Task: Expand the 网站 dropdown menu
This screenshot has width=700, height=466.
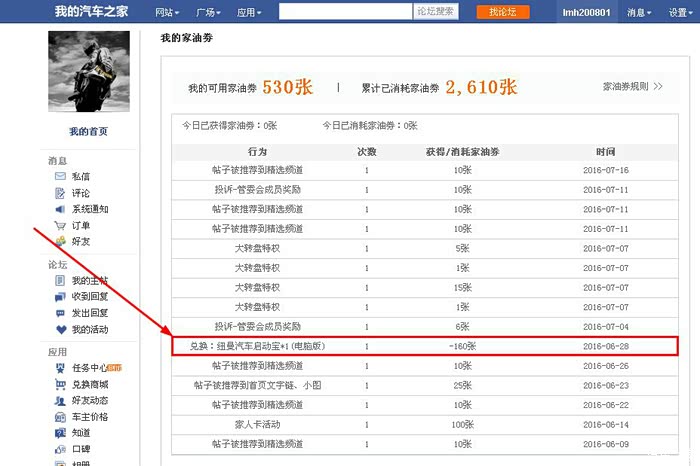Action: 169,12
